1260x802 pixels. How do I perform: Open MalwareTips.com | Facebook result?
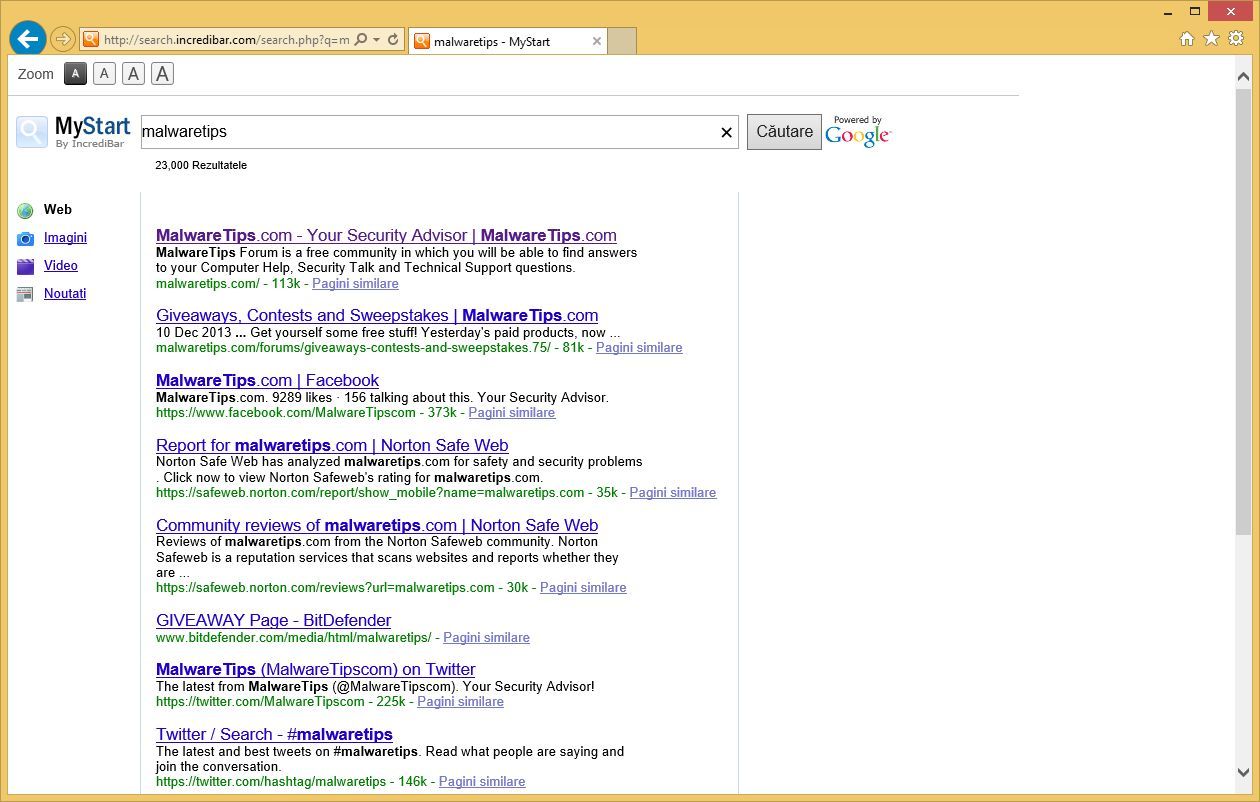pos(267,380)
